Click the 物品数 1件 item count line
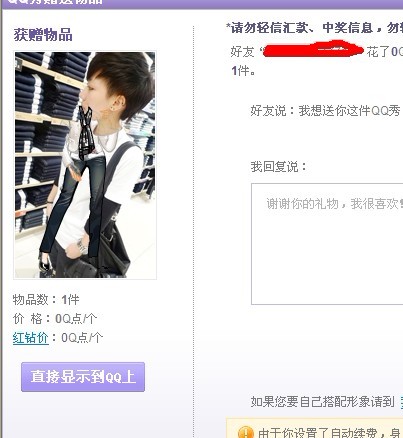The width and height of the screenshot is (403, 438). pyautogui.click(x=46, y=300)
